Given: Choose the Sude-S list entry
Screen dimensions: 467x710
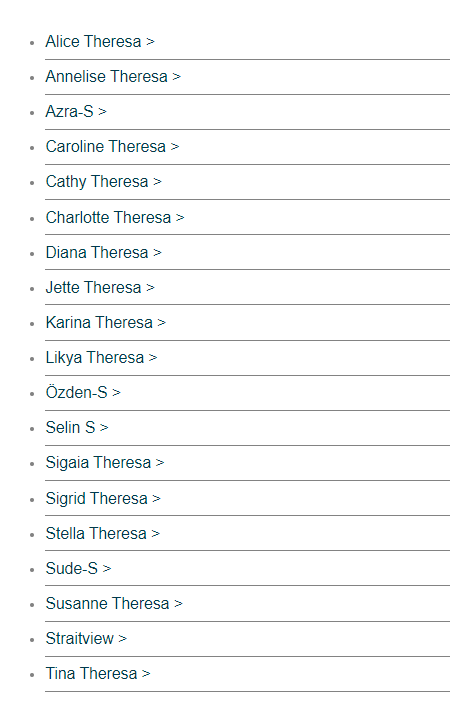Looking at the screenshot, I should point(78,568).
